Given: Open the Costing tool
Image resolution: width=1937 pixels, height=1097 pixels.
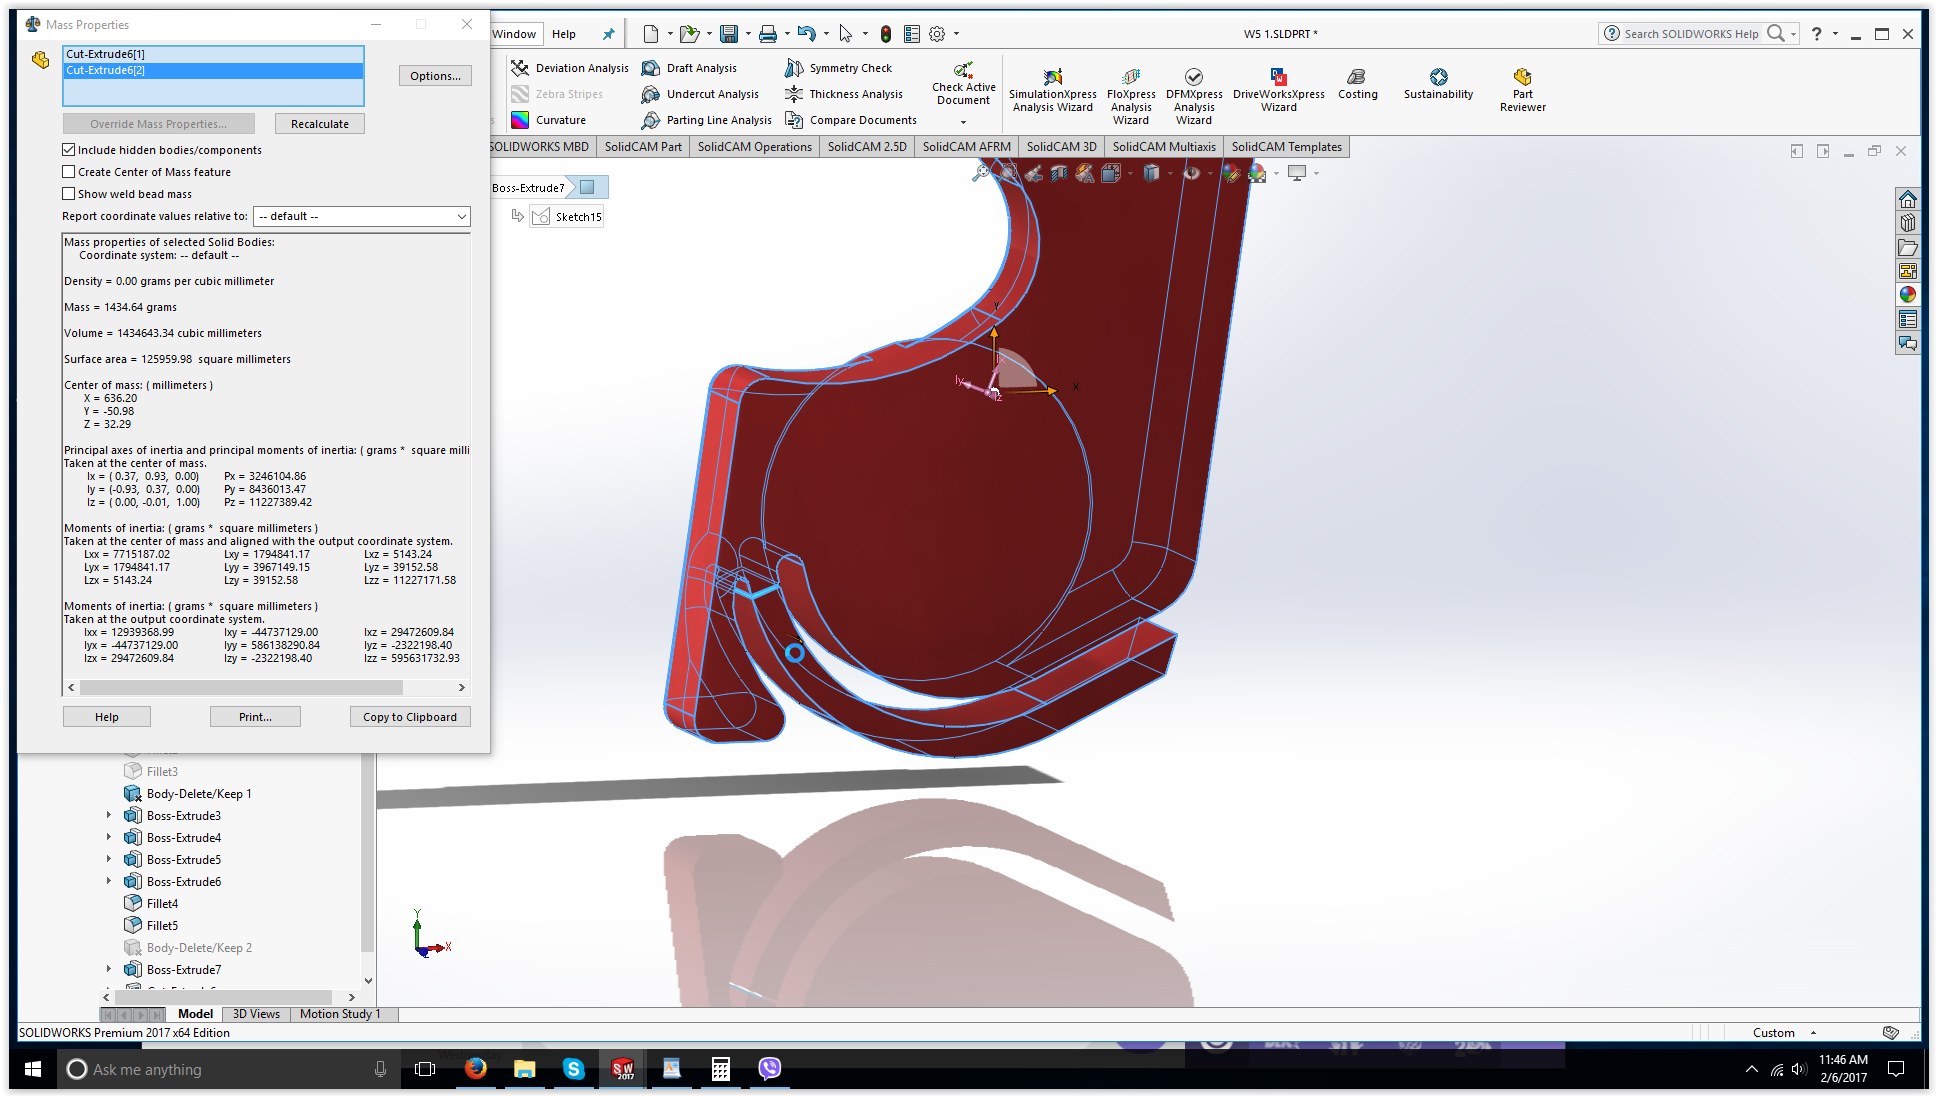Looking at the screenshot, I should 1357,84.
